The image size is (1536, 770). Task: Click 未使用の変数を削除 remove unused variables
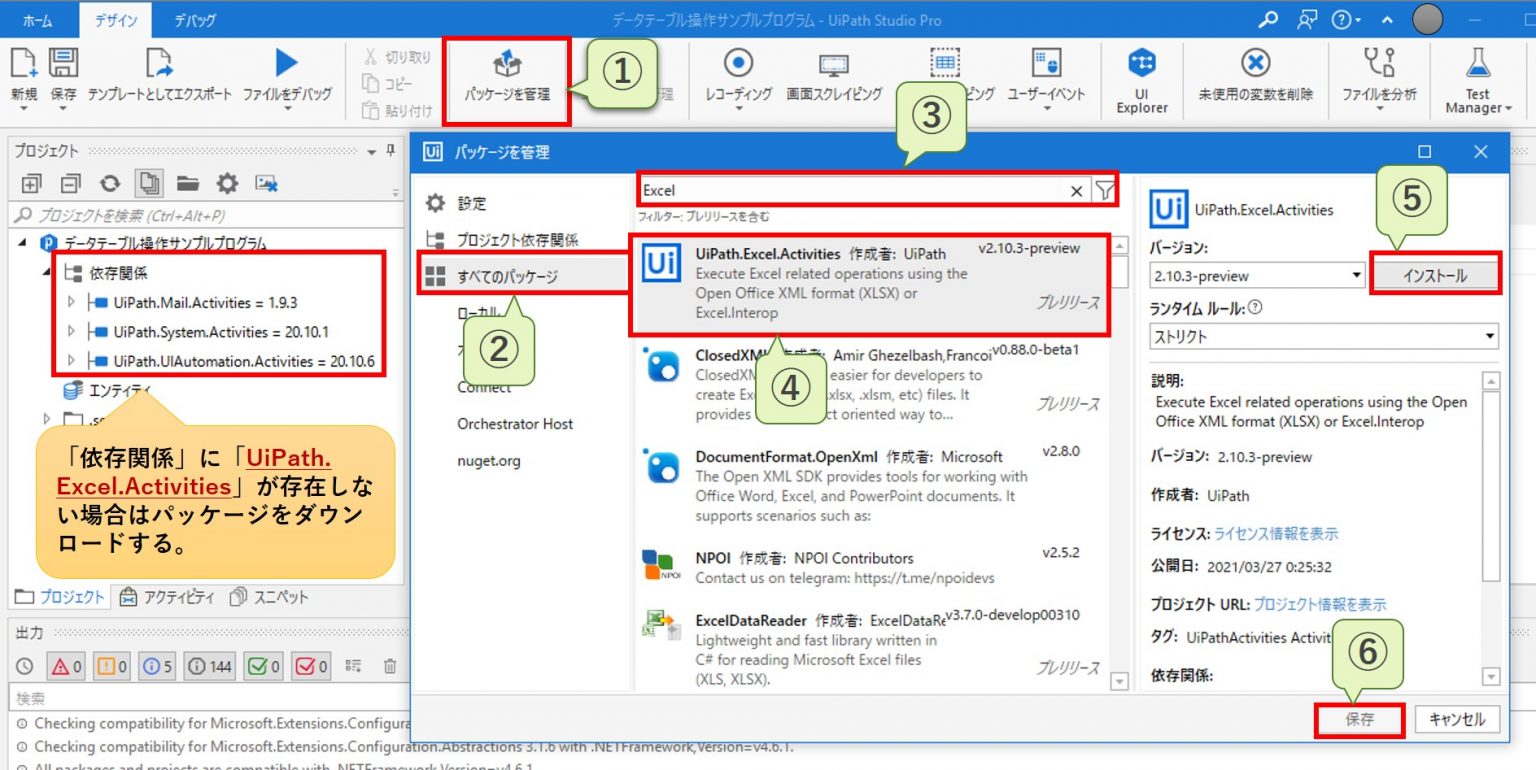click(x=1255, y=75)
